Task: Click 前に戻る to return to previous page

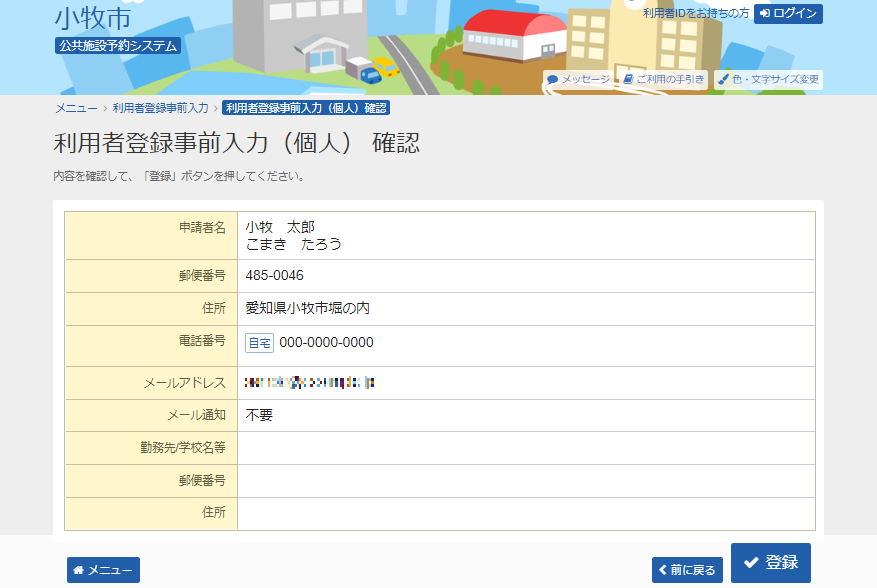Action: [690, 569]
